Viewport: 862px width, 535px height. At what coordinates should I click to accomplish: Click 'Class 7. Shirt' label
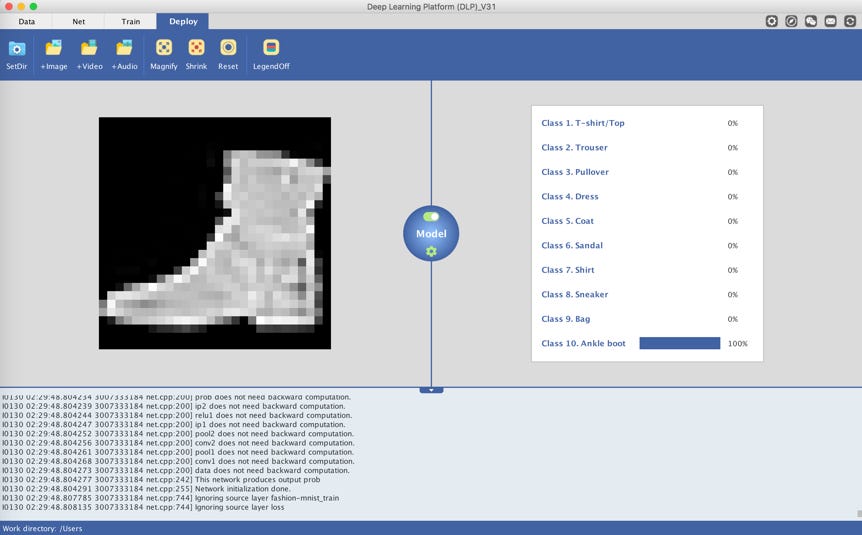[x=568, y=270]
